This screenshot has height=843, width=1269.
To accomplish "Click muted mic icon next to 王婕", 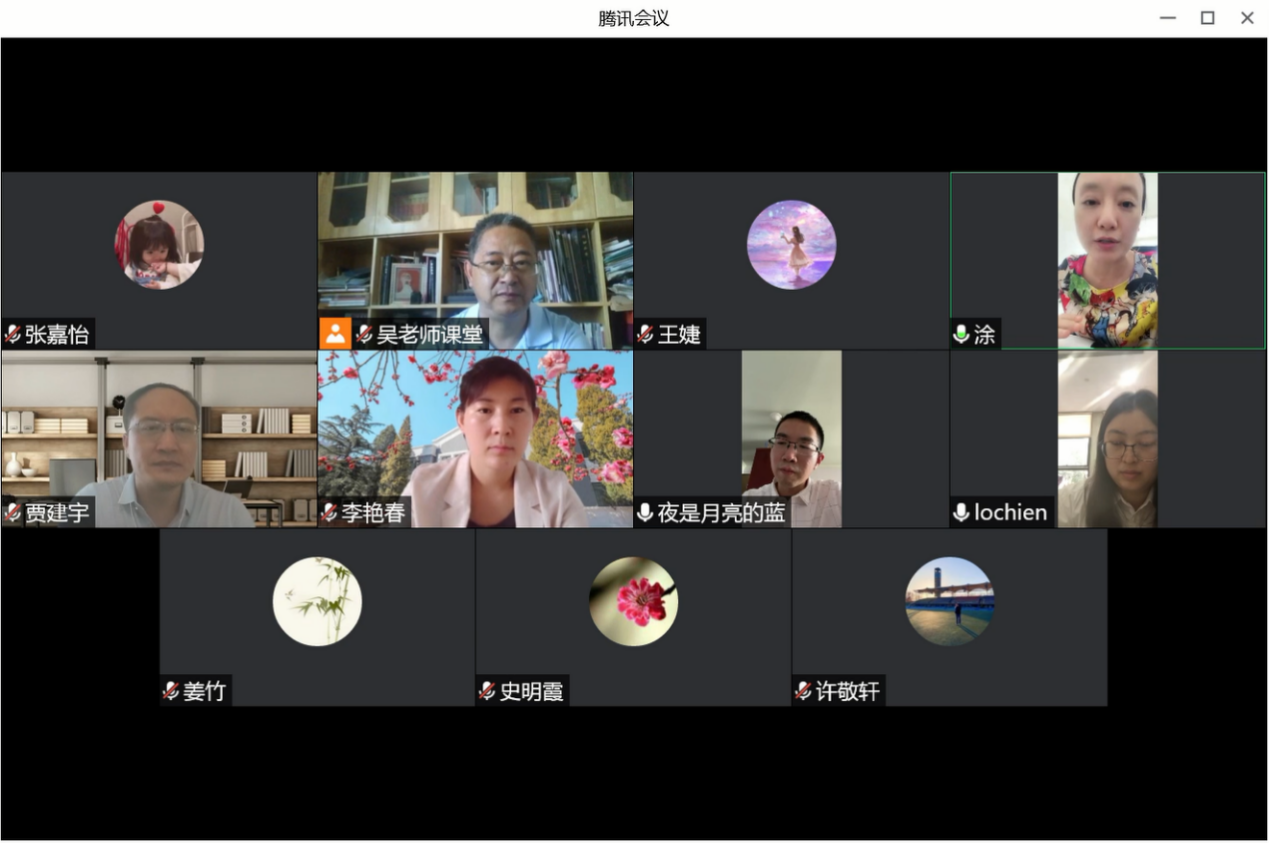I will coord(646,334).
